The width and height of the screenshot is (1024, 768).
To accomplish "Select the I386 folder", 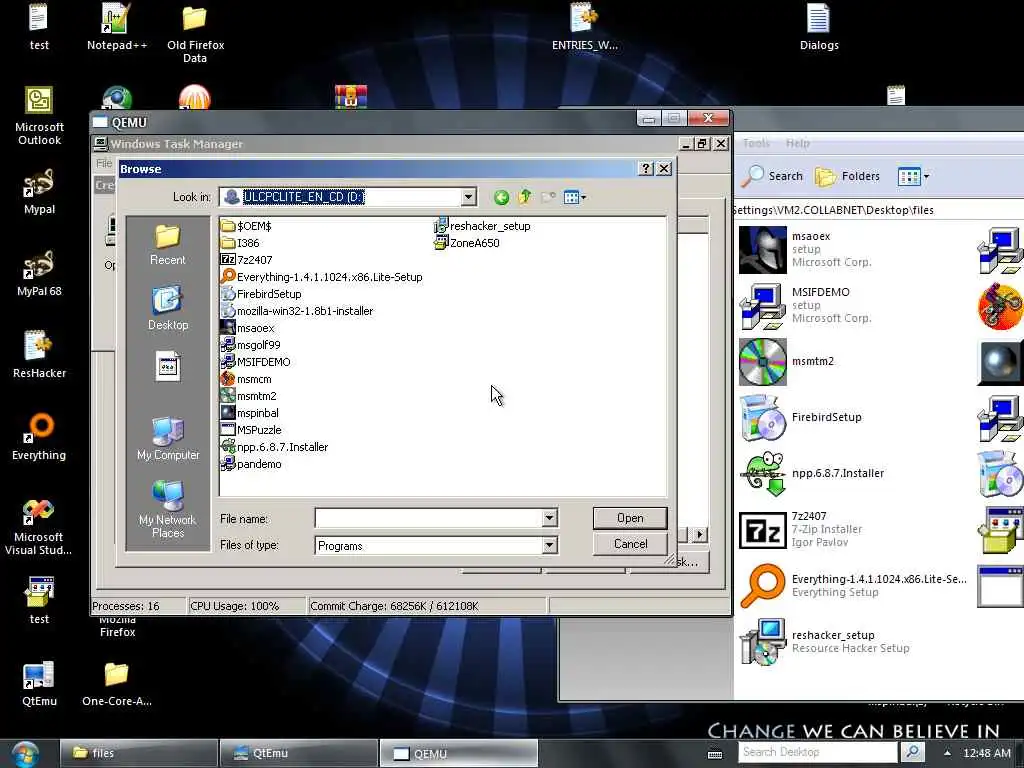I will click(240, 243).
